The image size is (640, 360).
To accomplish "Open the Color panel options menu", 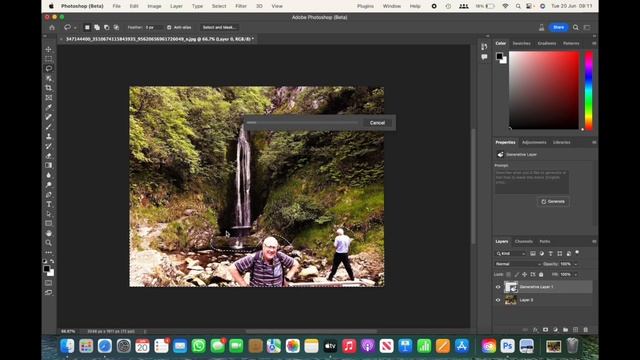I will [x=594, y=43].
